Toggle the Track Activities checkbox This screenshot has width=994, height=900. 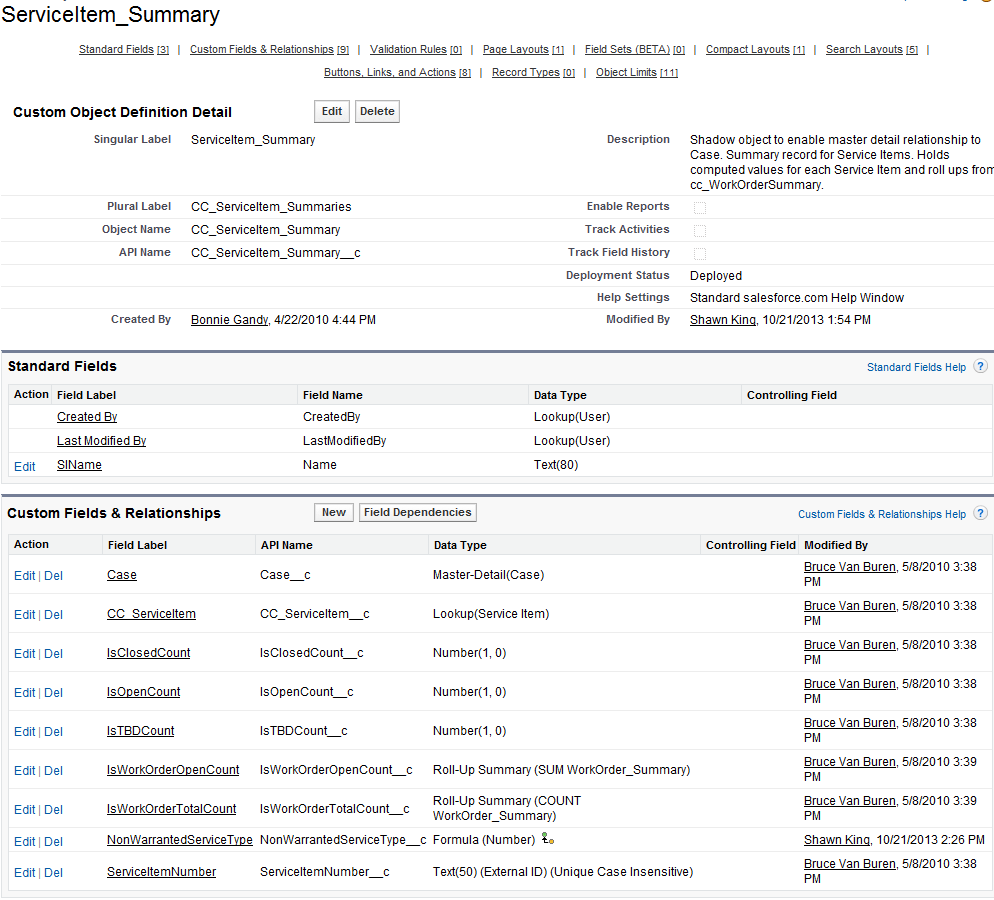point(700,230)
